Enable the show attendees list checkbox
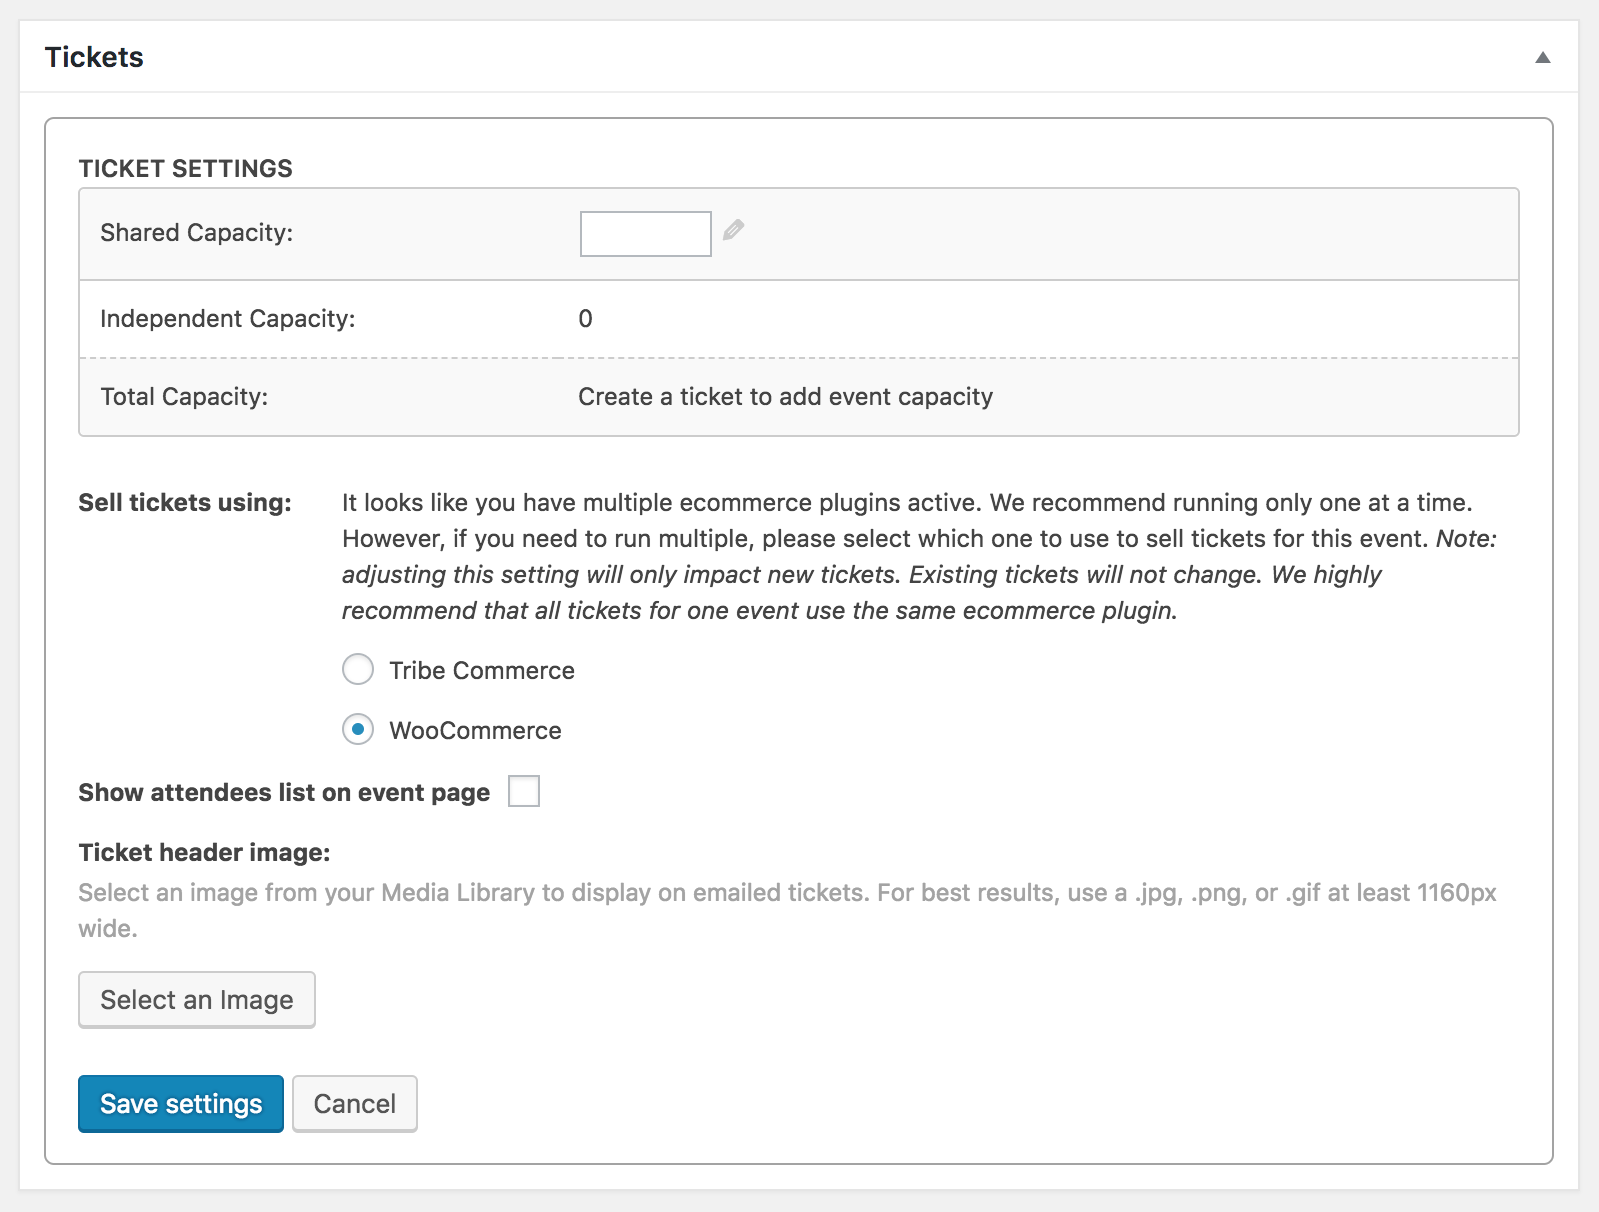 pos(524,791)
